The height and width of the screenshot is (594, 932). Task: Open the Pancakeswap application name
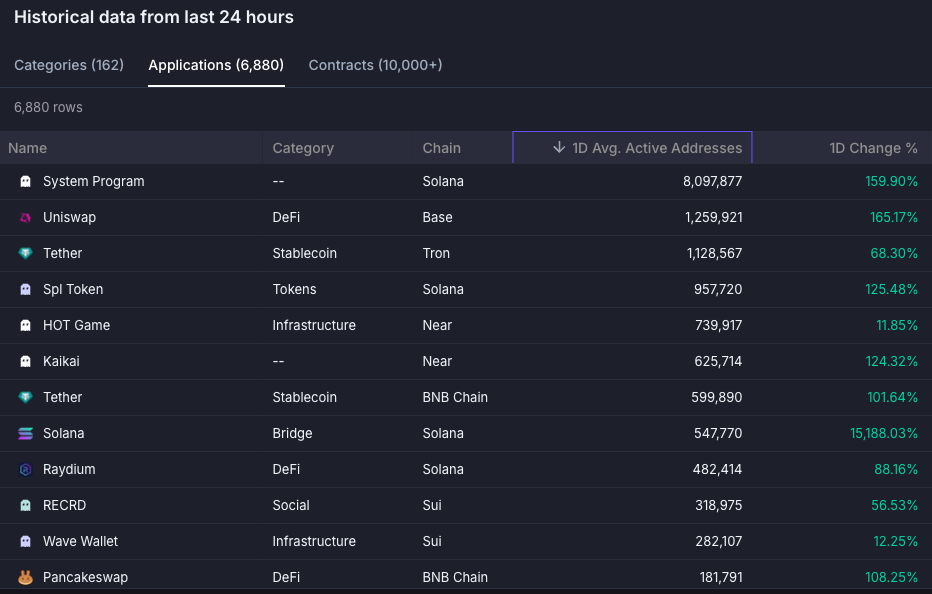coord(85,577)
